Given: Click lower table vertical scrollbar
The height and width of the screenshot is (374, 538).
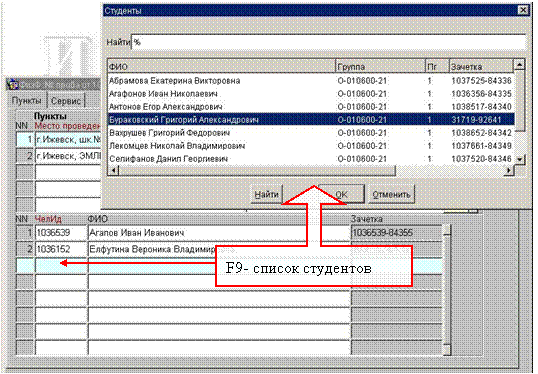Looking at the screenshot, I should click(447, 290).
